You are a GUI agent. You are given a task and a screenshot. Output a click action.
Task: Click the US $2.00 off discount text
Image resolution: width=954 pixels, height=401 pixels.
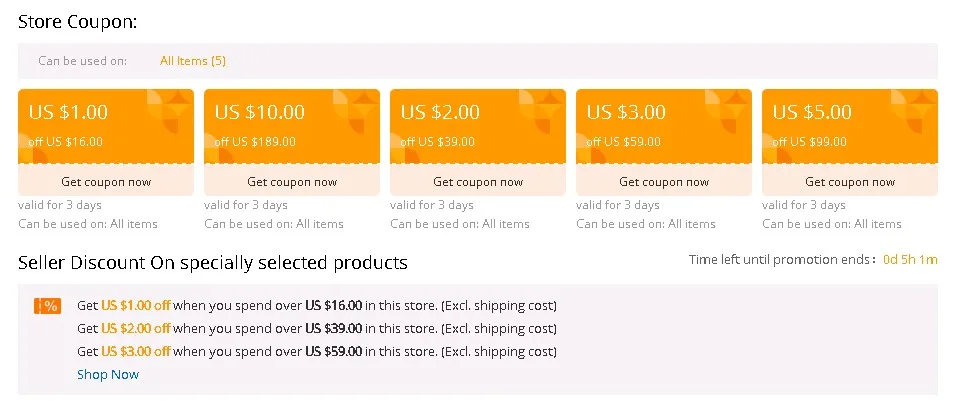(x=136, y=328)
